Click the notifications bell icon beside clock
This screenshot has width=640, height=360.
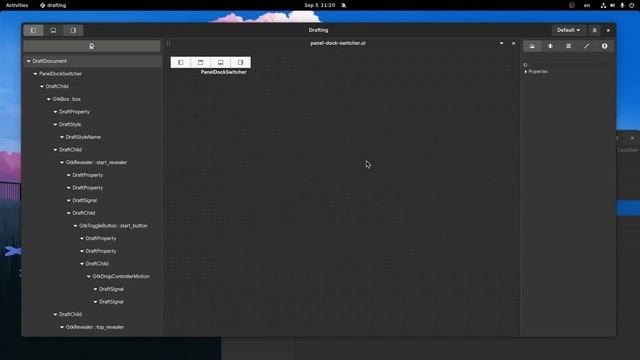click(x=344, y=5)
